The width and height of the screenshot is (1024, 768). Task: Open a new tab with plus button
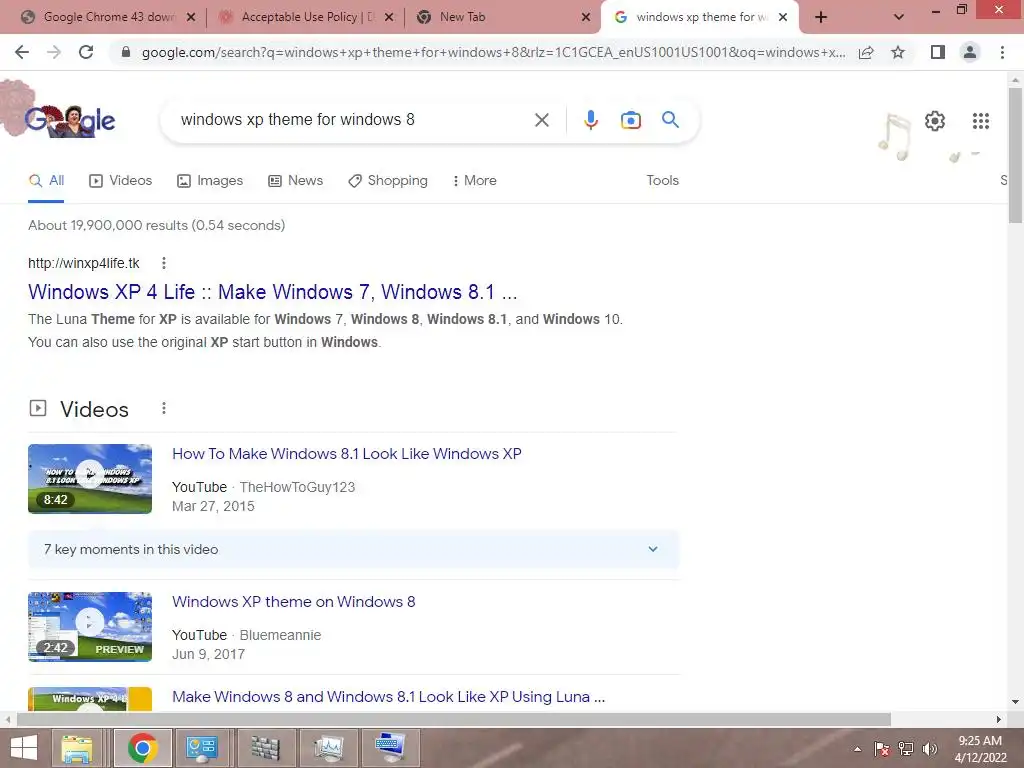pos(821,17)
